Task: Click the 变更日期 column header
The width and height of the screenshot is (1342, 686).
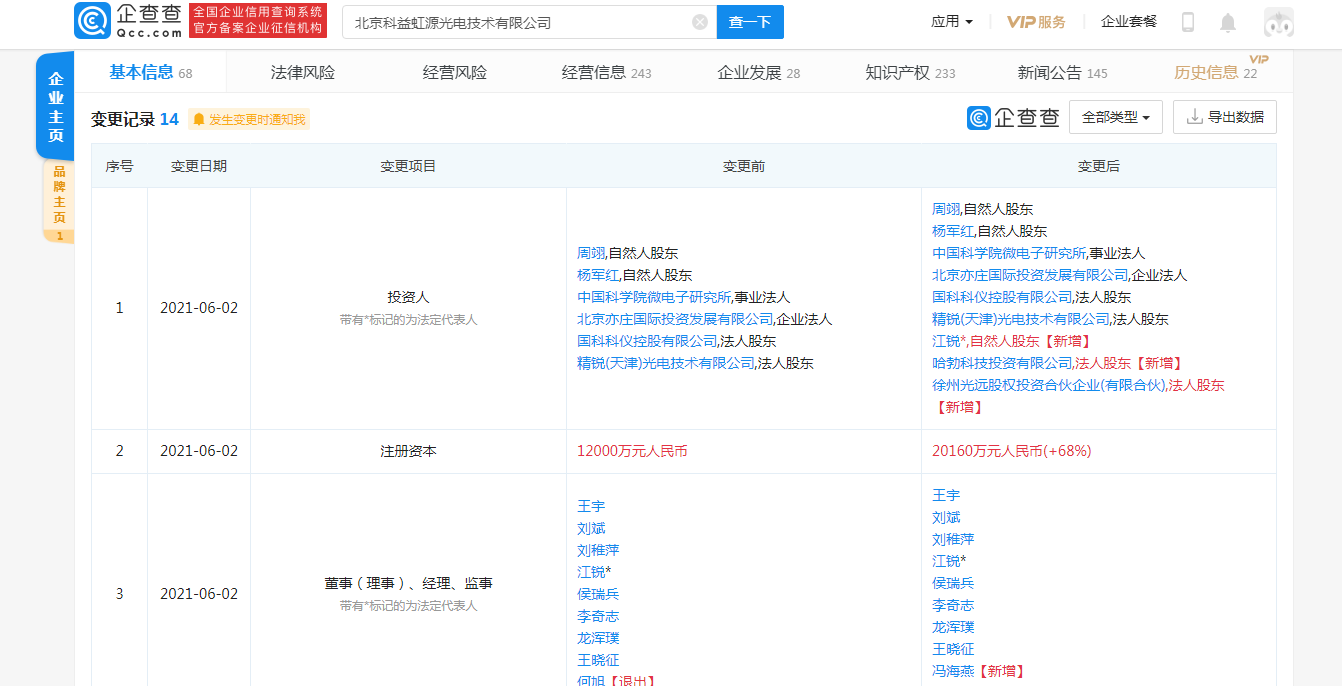Action: 199,166
